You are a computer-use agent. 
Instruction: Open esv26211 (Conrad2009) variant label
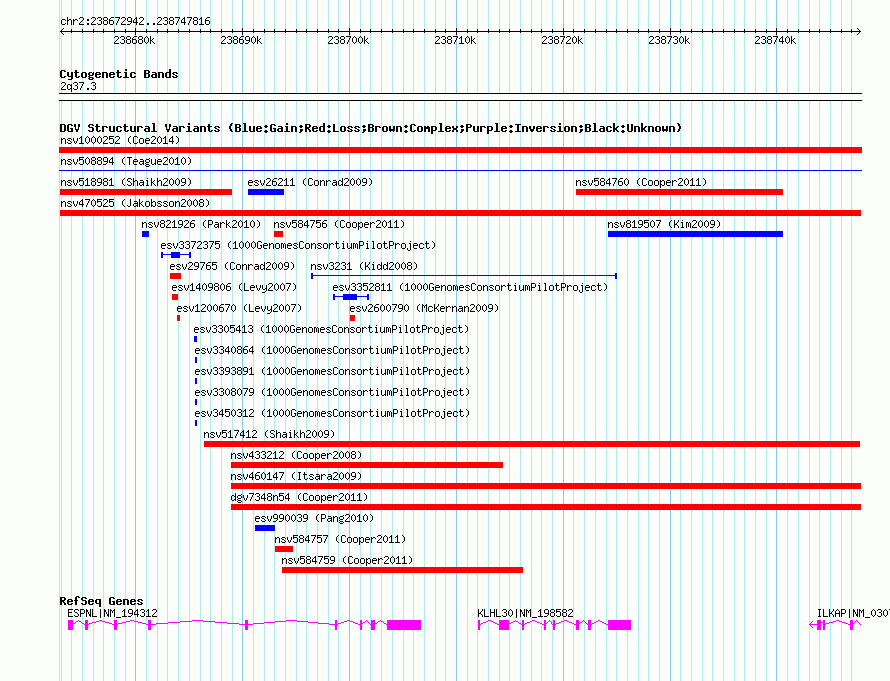pyautogui.click(x=310, y=182)
